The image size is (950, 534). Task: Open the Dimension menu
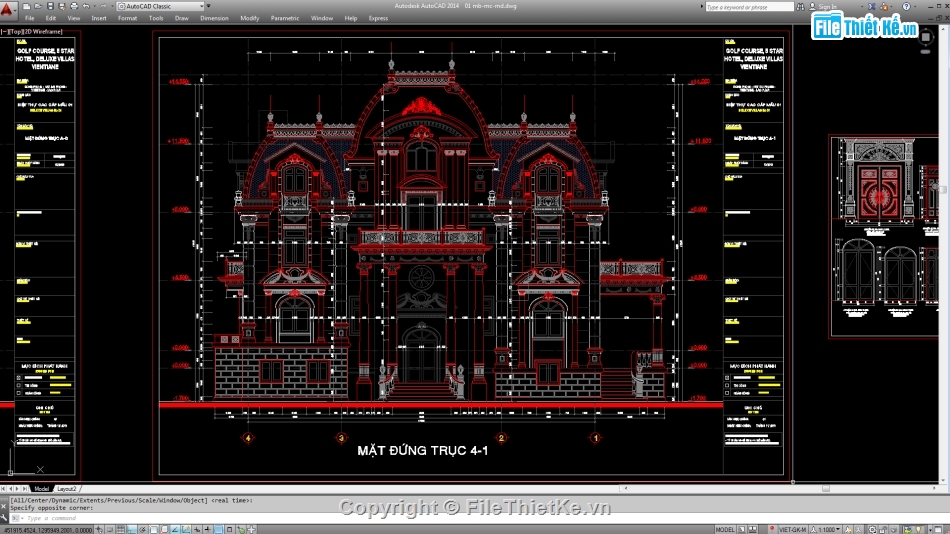(x=214, y=18)
